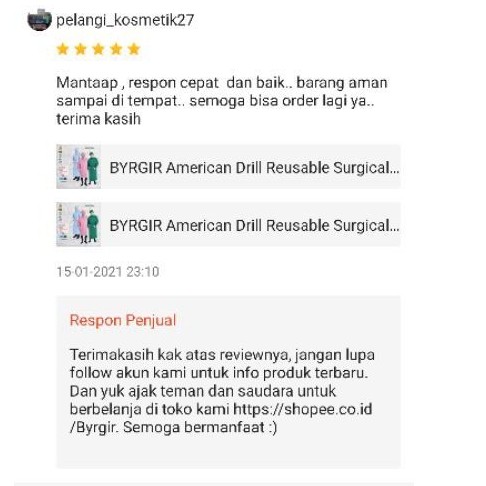Click the Respon Penjual heading
This screenshot has height=486, width=486.
123,320
